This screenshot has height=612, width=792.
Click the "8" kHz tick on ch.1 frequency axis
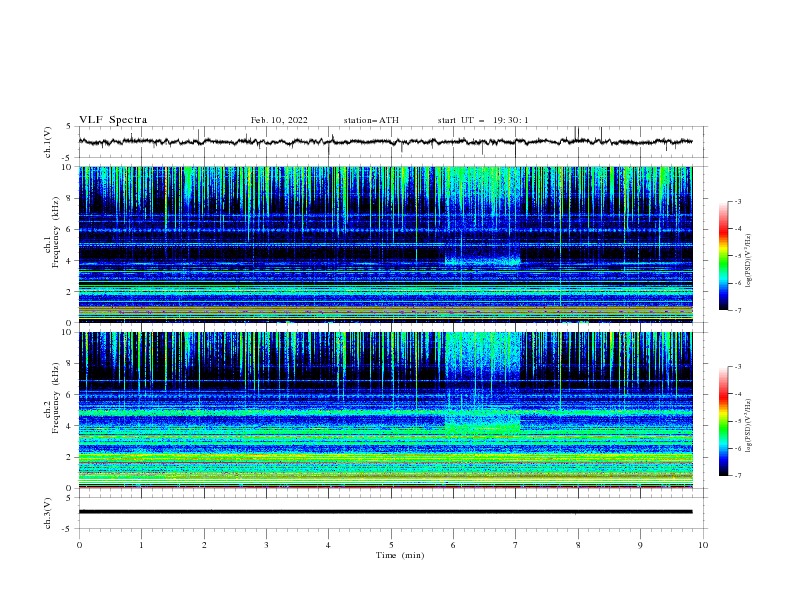point(69,198)
